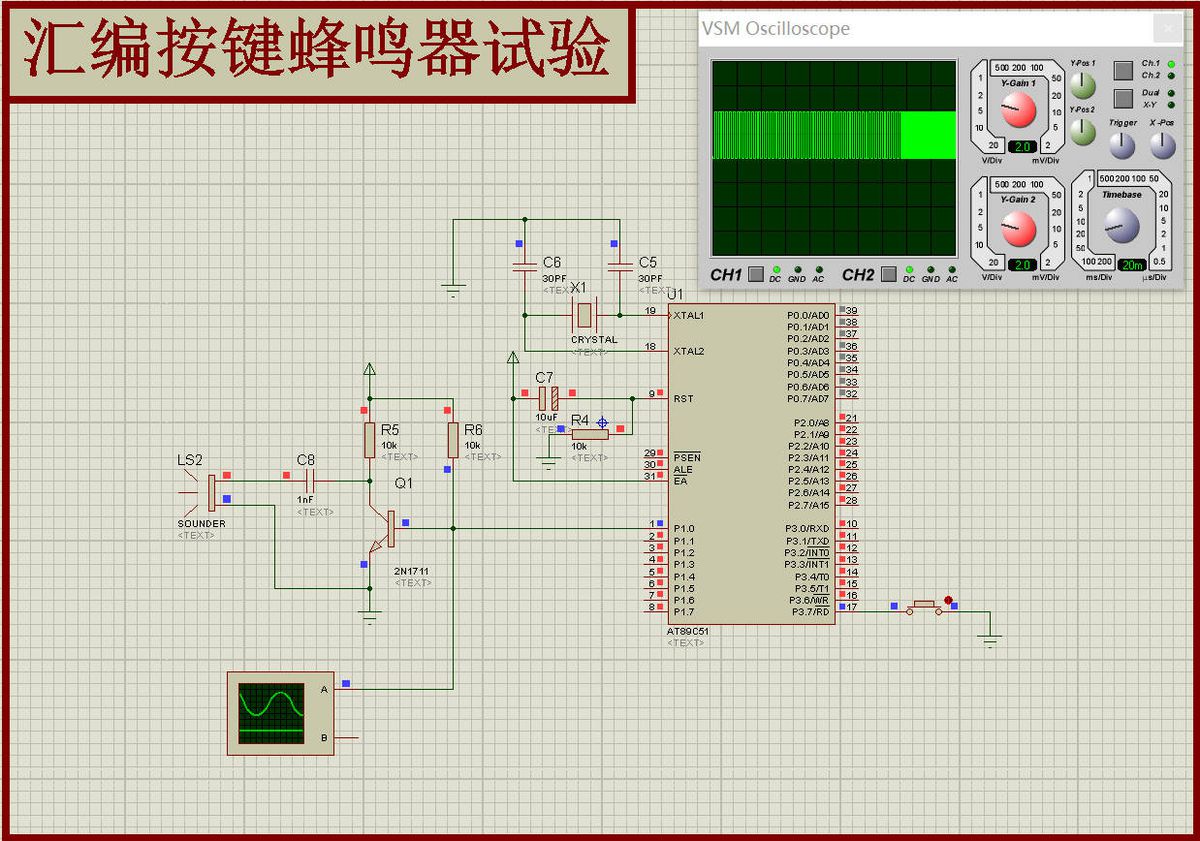Click the Y-Pos 1 green knob
1200x841 pixels.
tap(1082, 86)
